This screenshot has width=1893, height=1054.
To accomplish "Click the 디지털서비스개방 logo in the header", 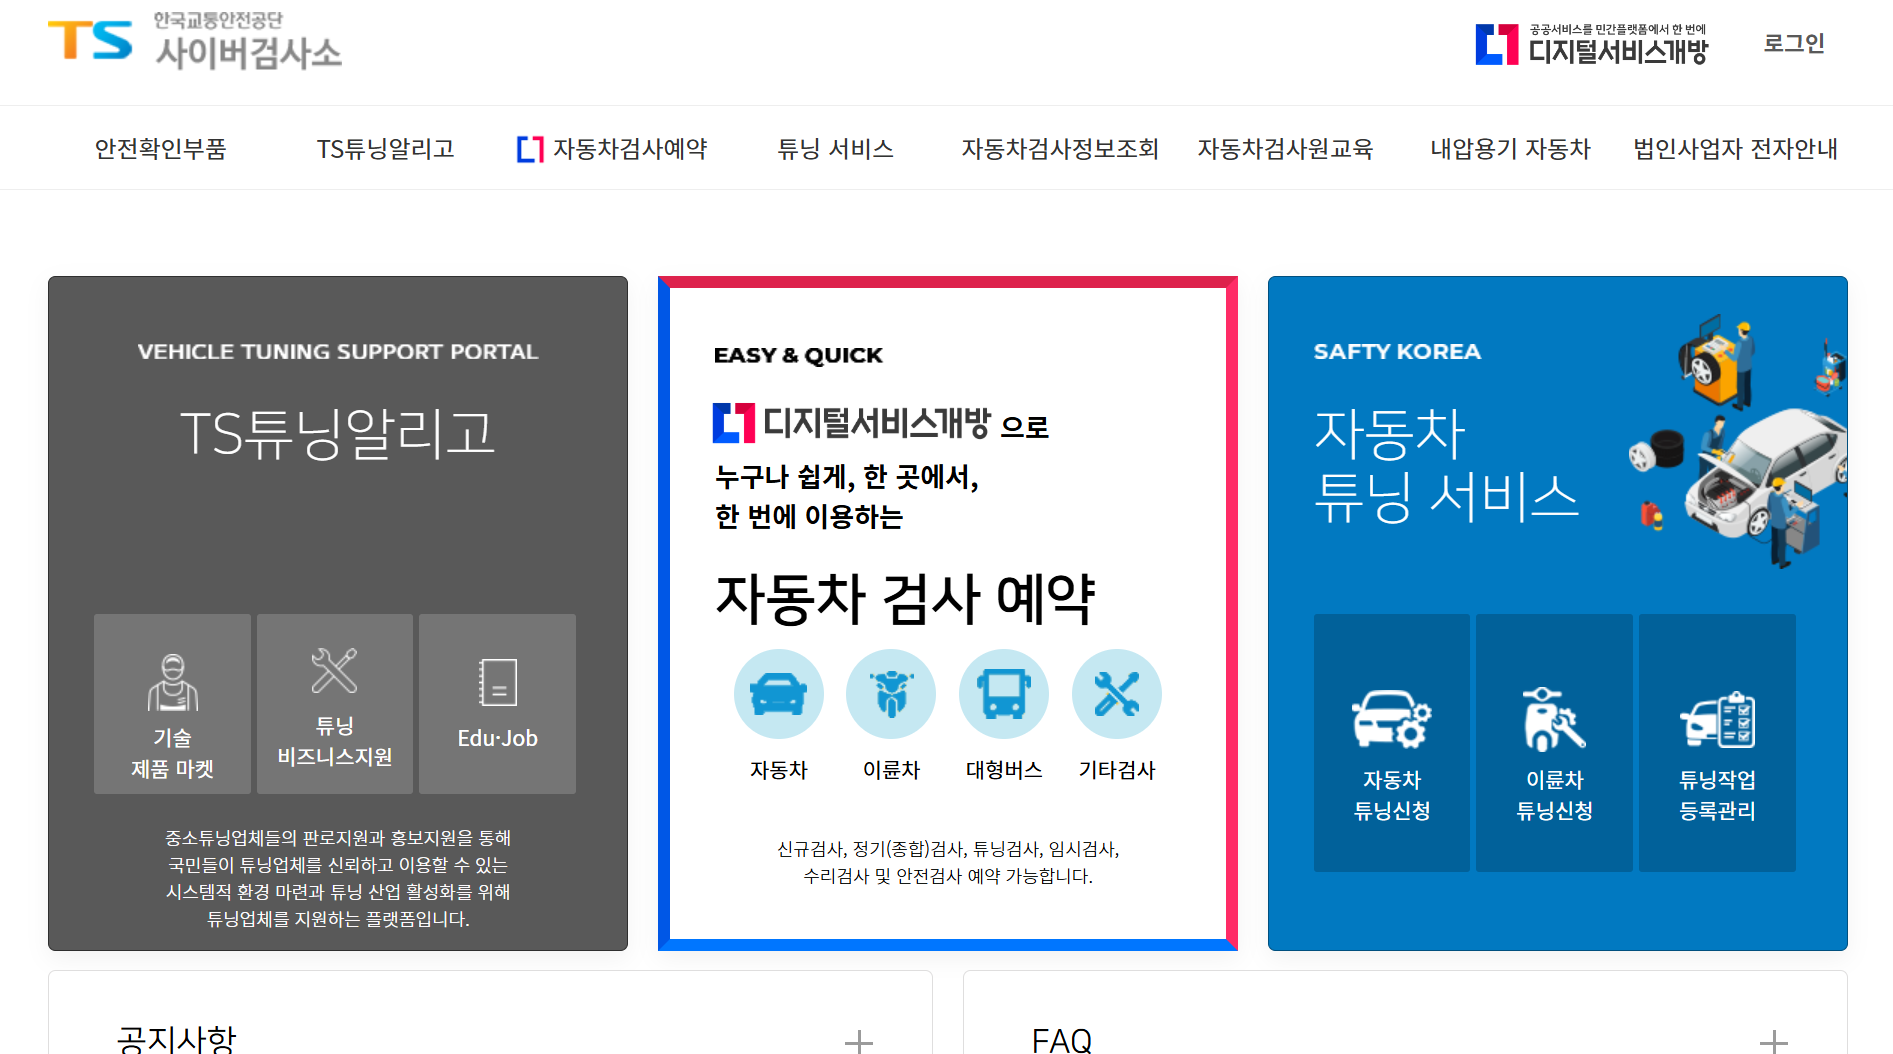I will [1591, 45].
